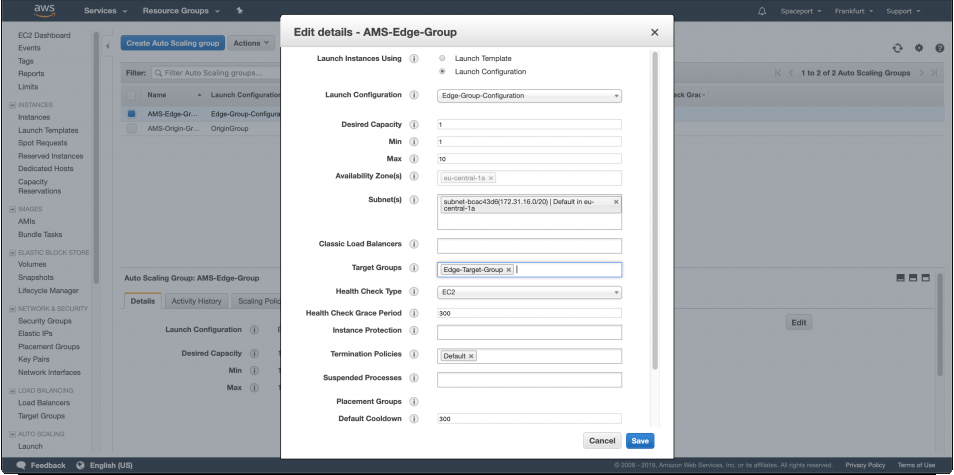The height and width of the screenshot is (475, 954).
Task: Click info icon for Suspended Processes
Action: coord(414,378)
